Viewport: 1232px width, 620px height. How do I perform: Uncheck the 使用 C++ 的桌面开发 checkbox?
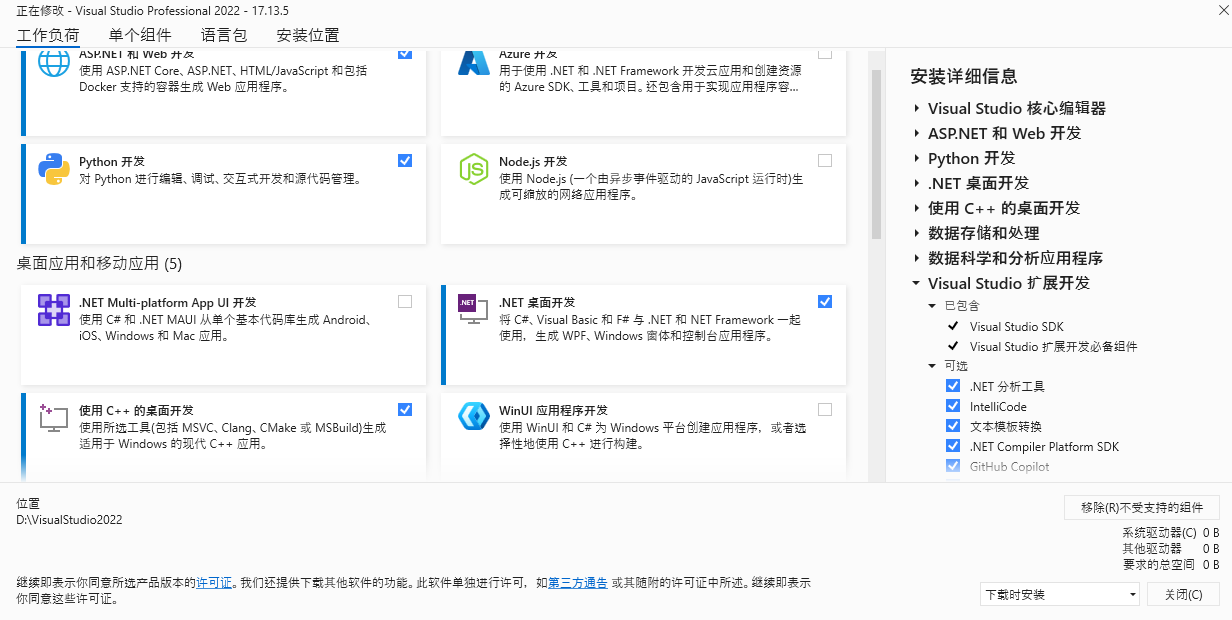(x=405, y=409)
